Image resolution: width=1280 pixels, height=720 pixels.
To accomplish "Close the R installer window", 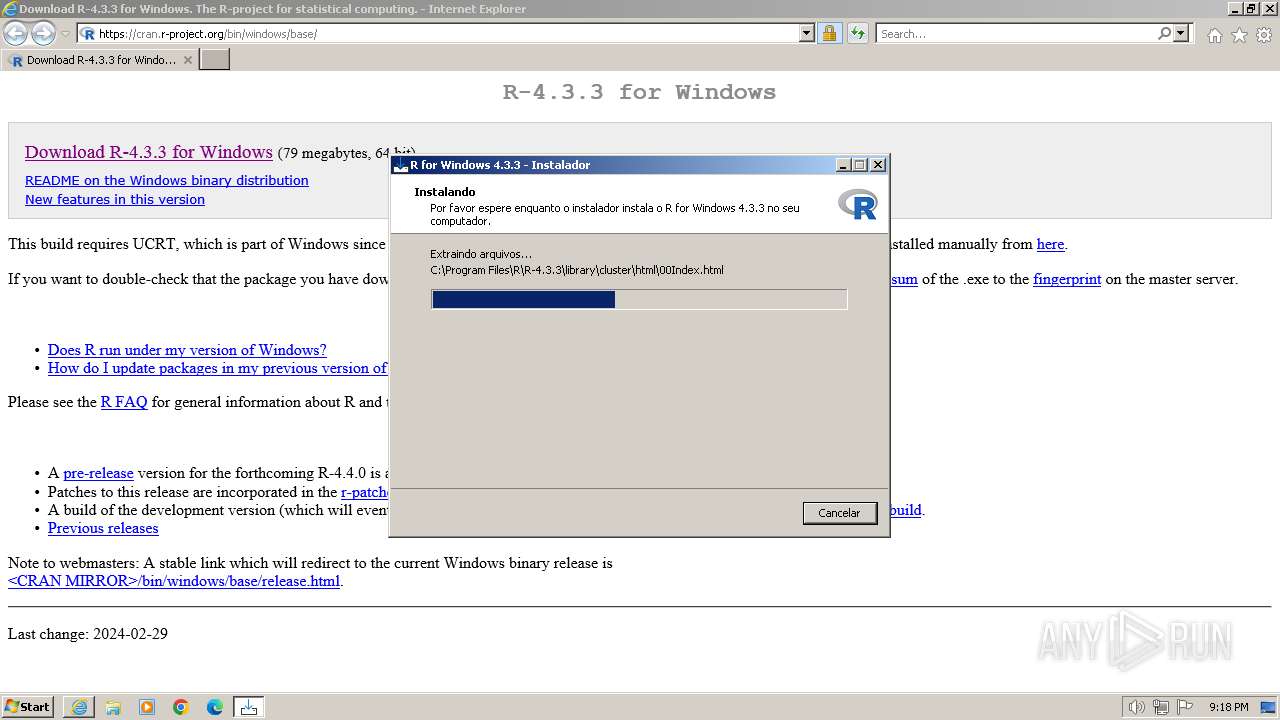I will tap(878, 165).
